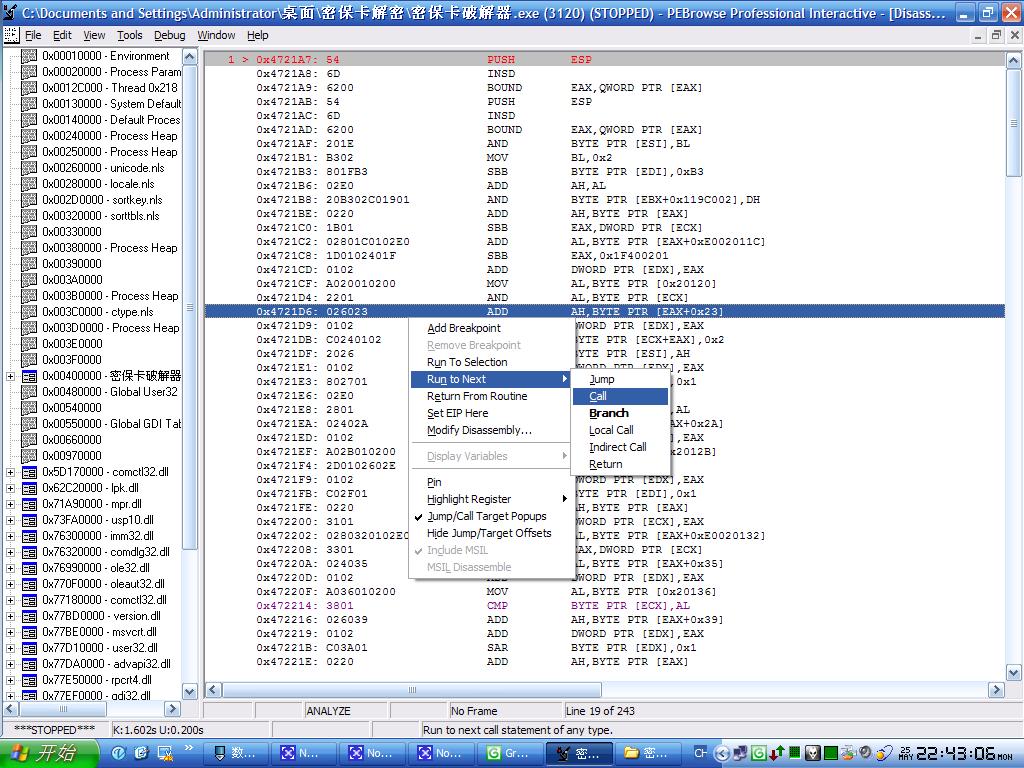1024x768 pixels.
Task: Choose Set EIP Here
Action: click(x=490, y=413)
